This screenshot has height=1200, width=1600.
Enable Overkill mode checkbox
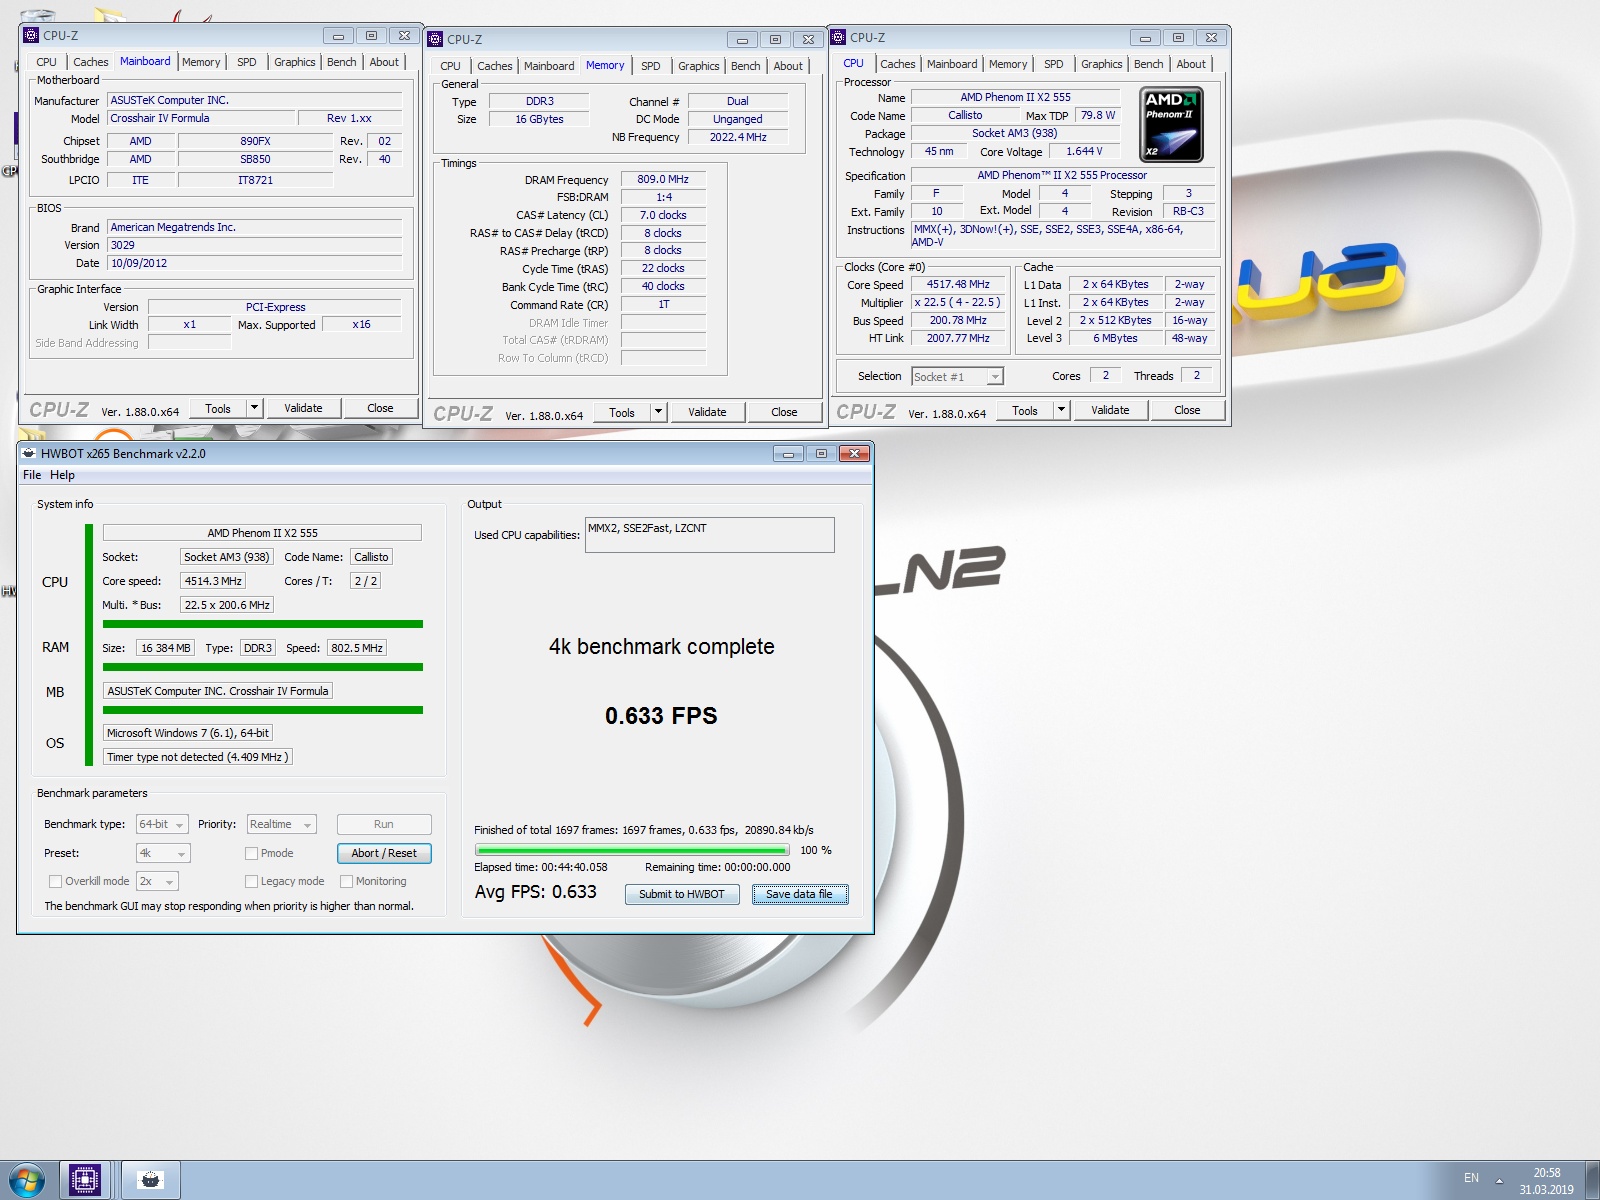tap(56, 881)
